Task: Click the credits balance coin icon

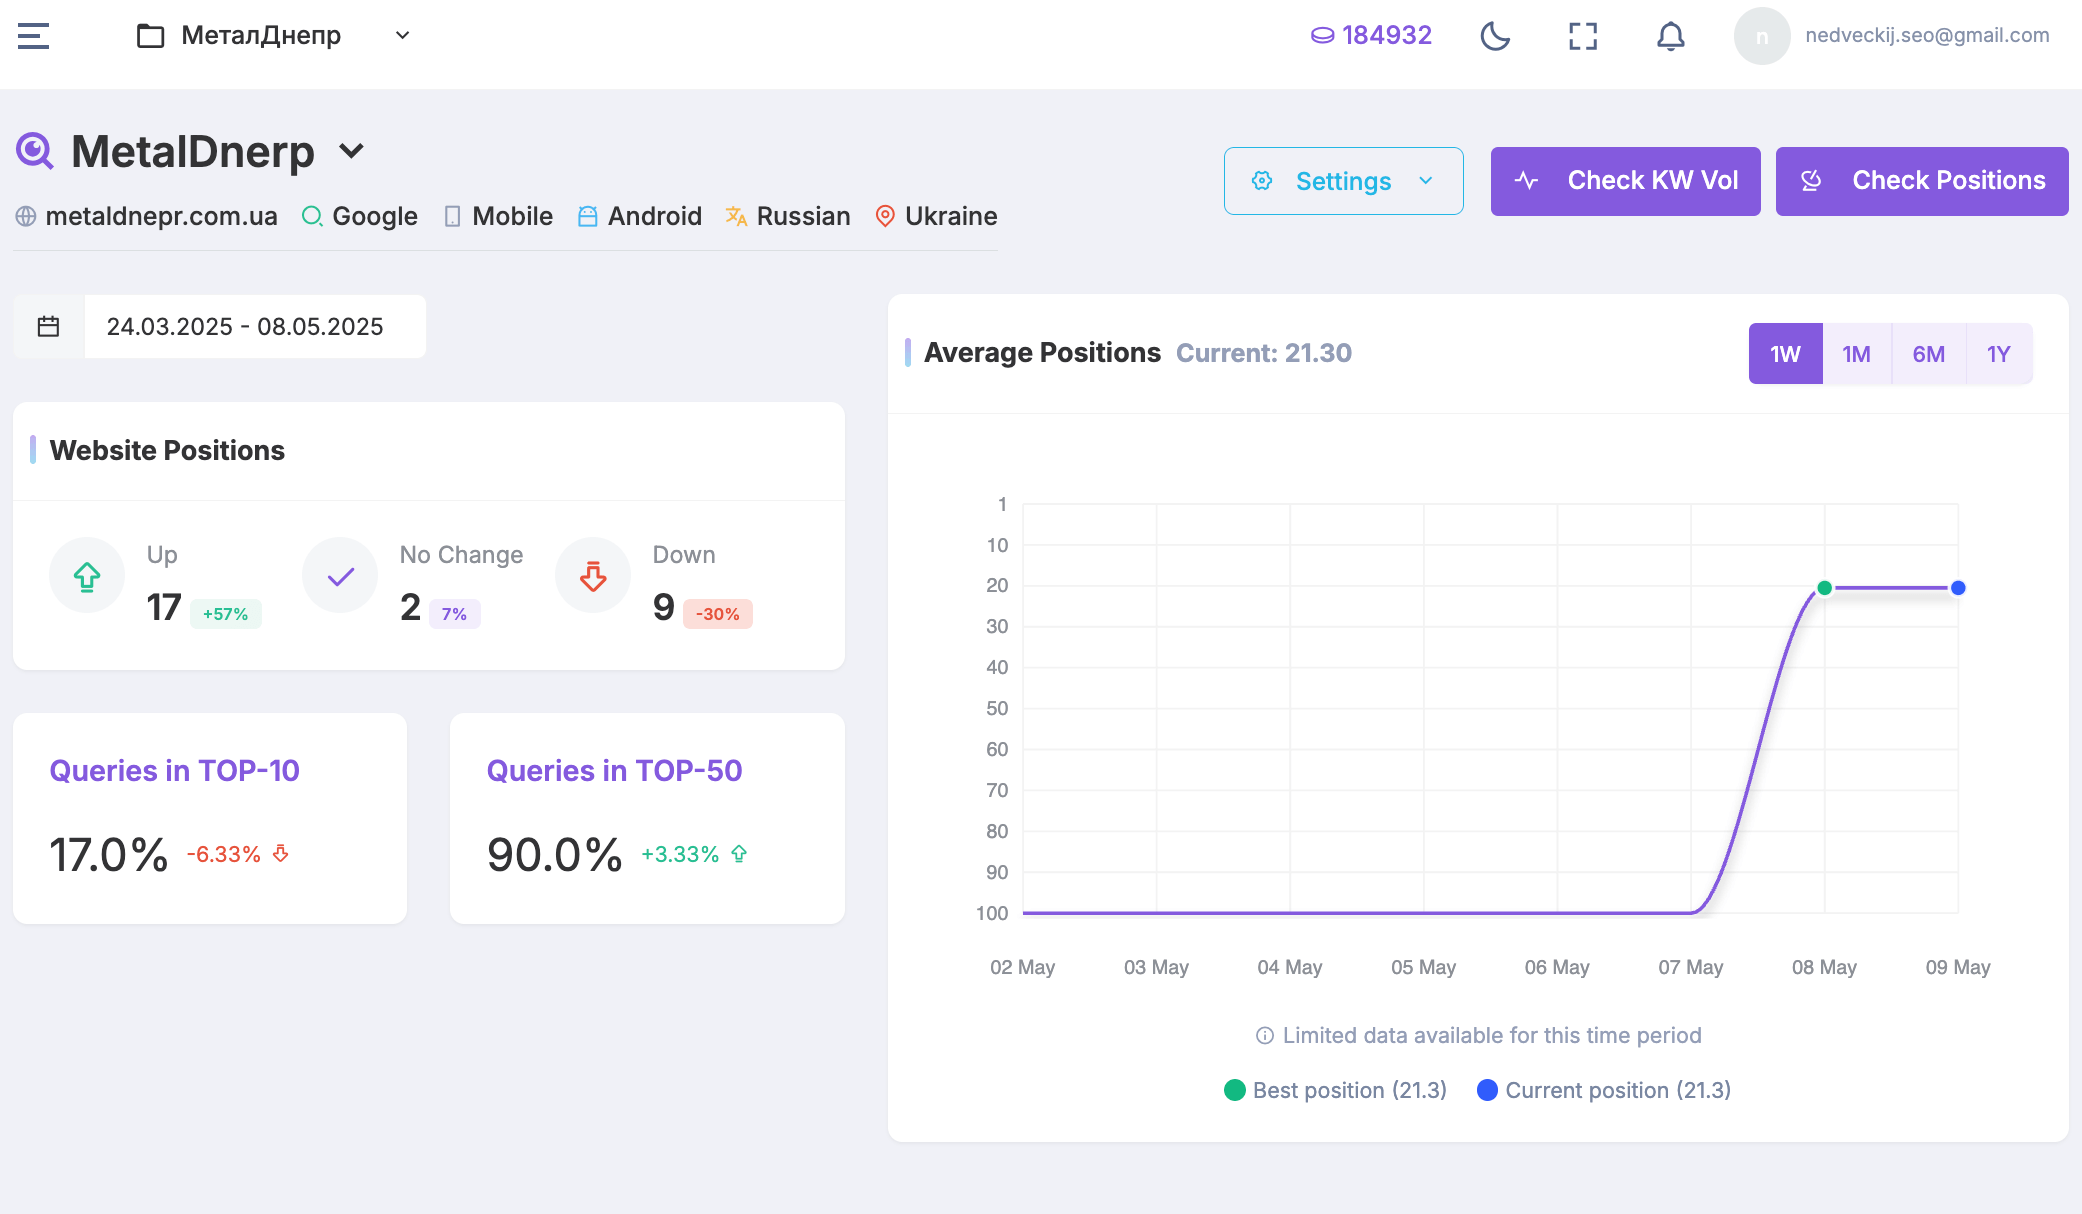Action: (1322, 36)
